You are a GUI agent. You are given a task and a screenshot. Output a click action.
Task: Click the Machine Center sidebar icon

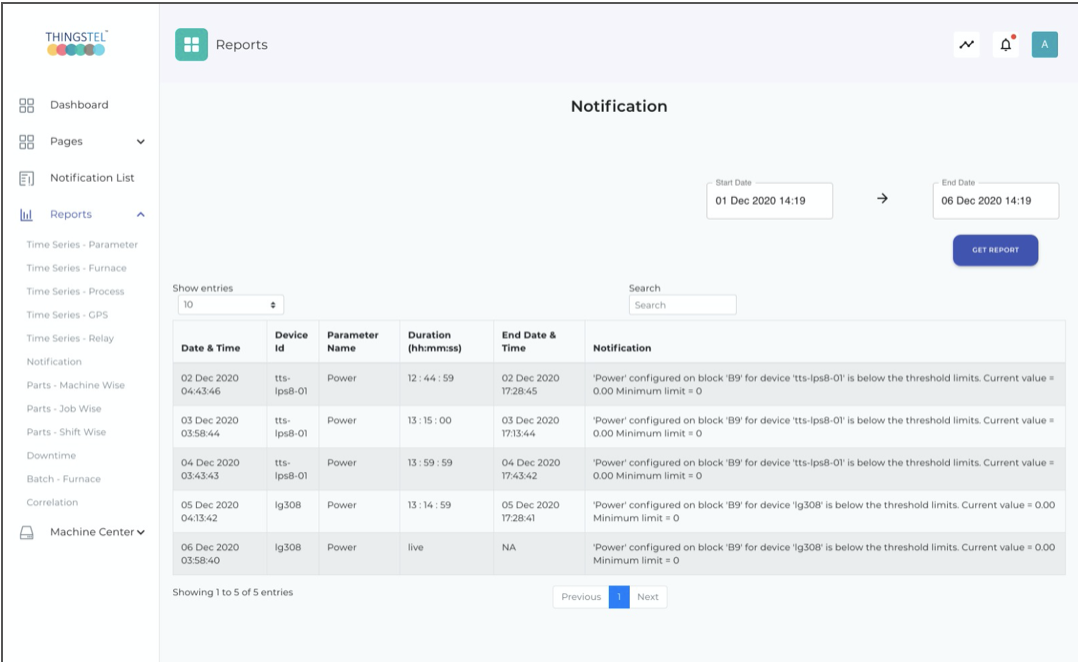pyautogui.click(x=27, y=533)
